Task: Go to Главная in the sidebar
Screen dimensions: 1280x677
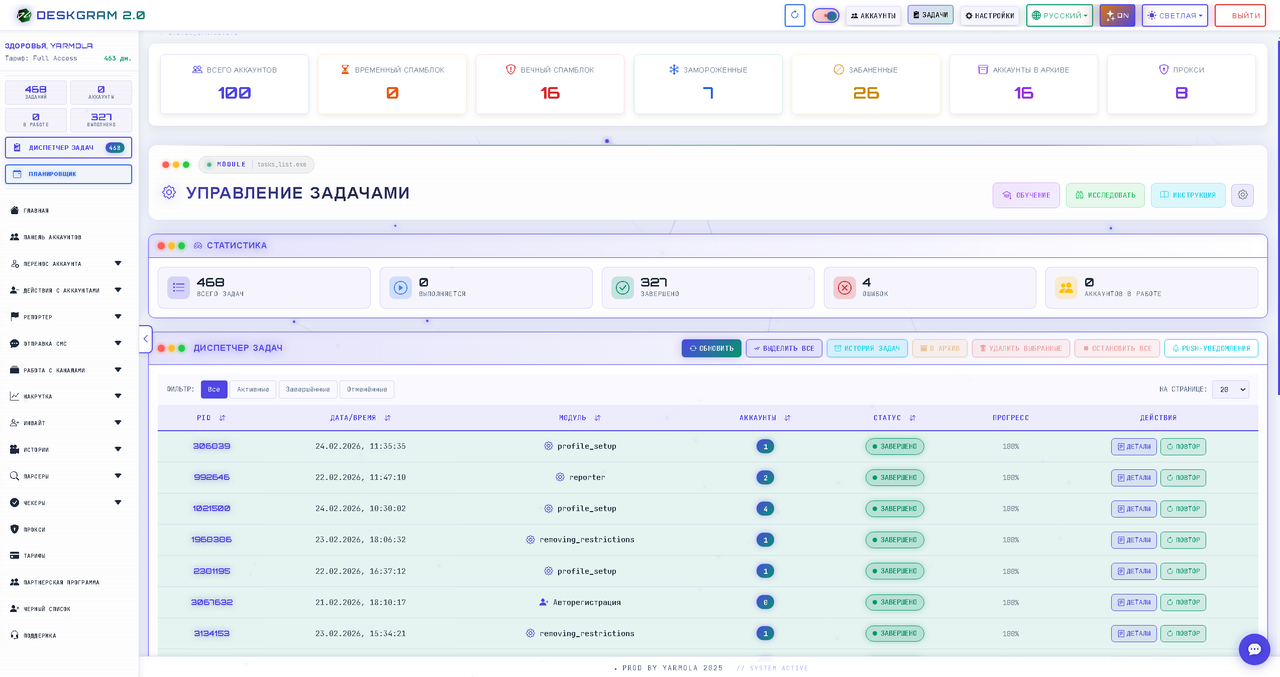Action: [x=36, y=210]
